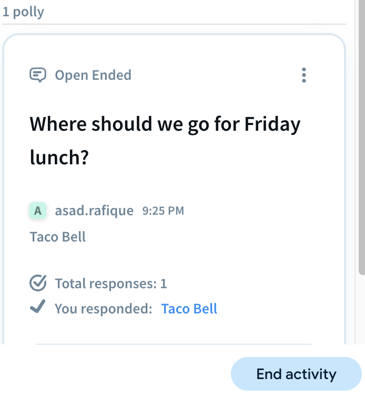This screenshot has width=365, height=399.
Task: Open the blue Taco Bell response link
Action: click(x=189, y=309)
